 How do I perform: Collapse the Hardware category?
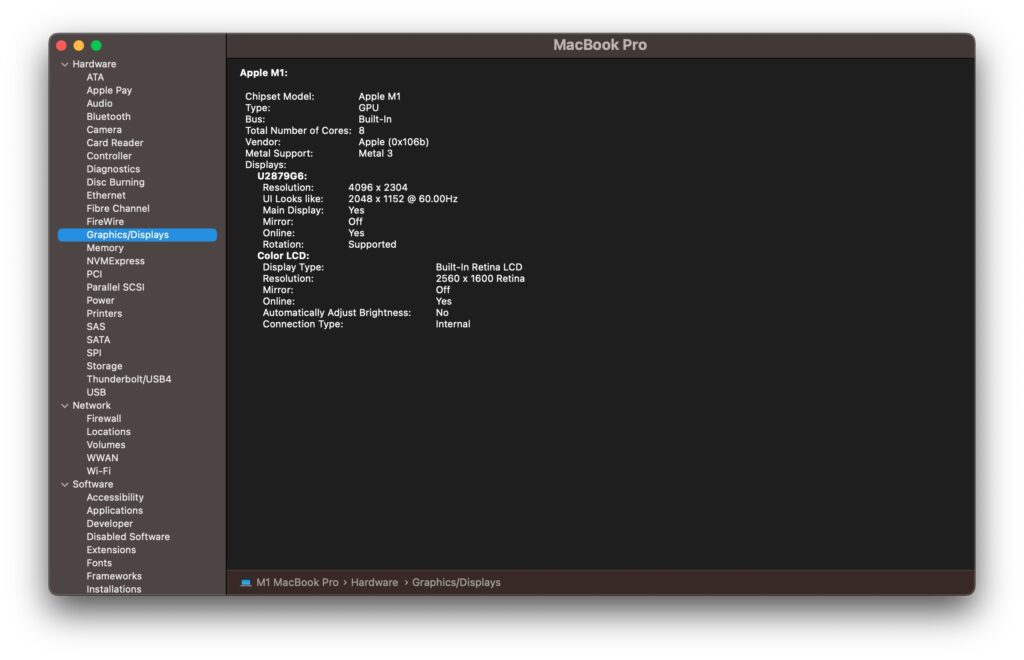[x=65, y=63]
